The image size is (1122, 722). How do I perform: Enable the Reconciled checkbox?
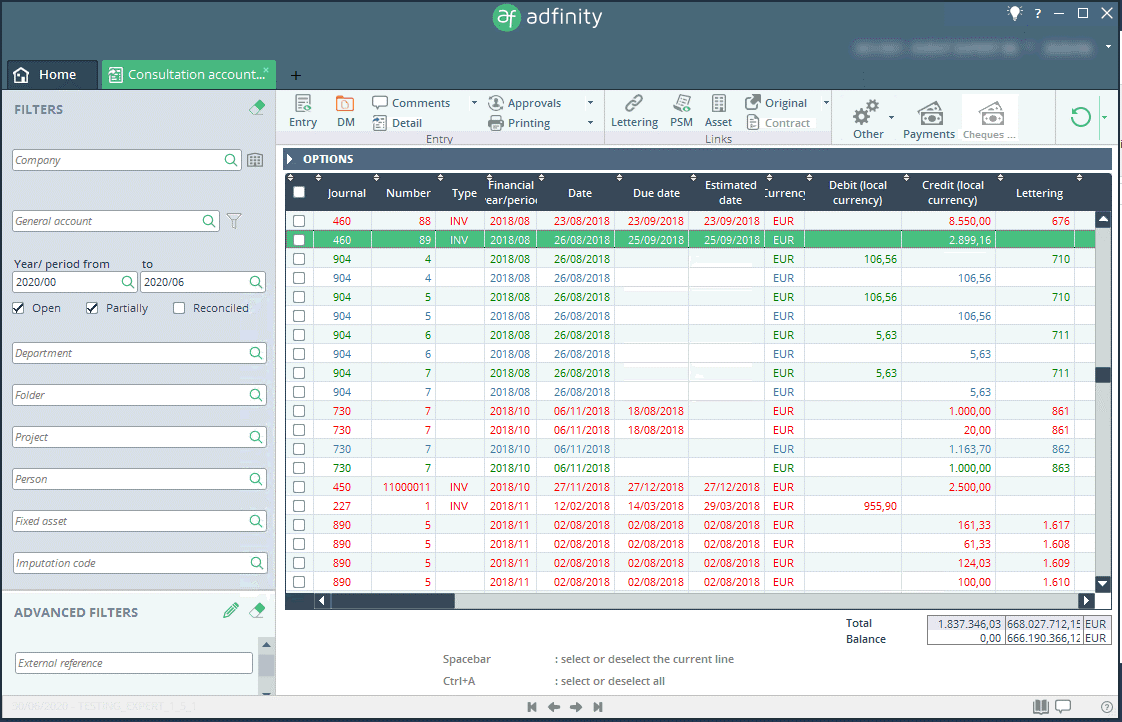179,308
